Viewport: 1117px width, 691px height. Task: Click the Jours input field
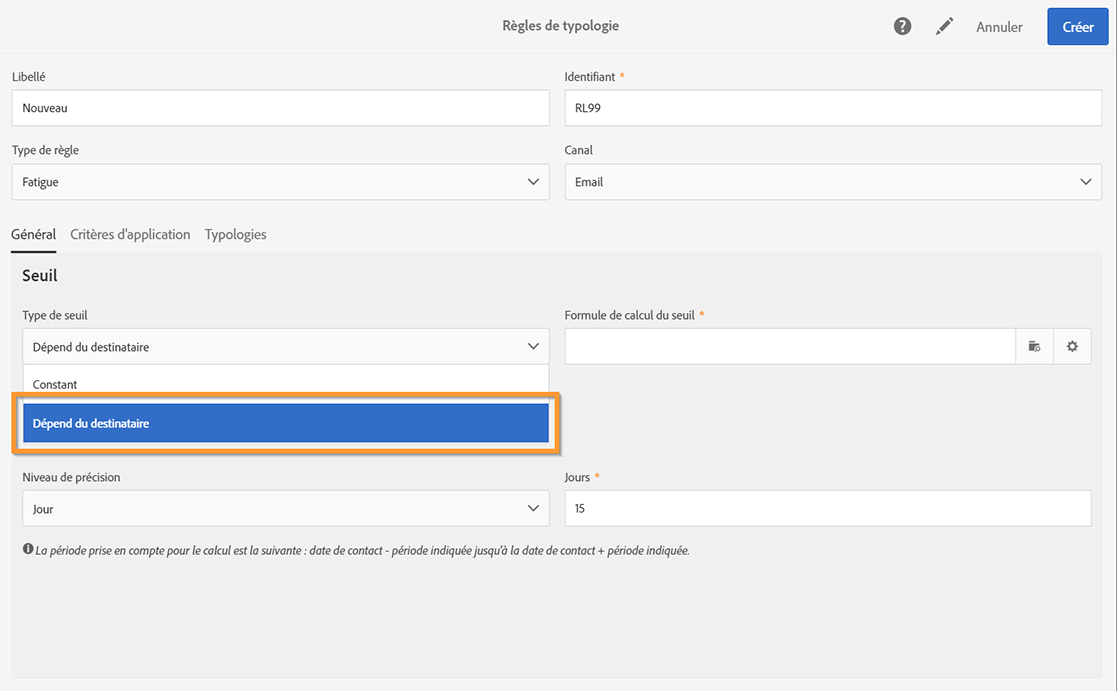(827, 509)
